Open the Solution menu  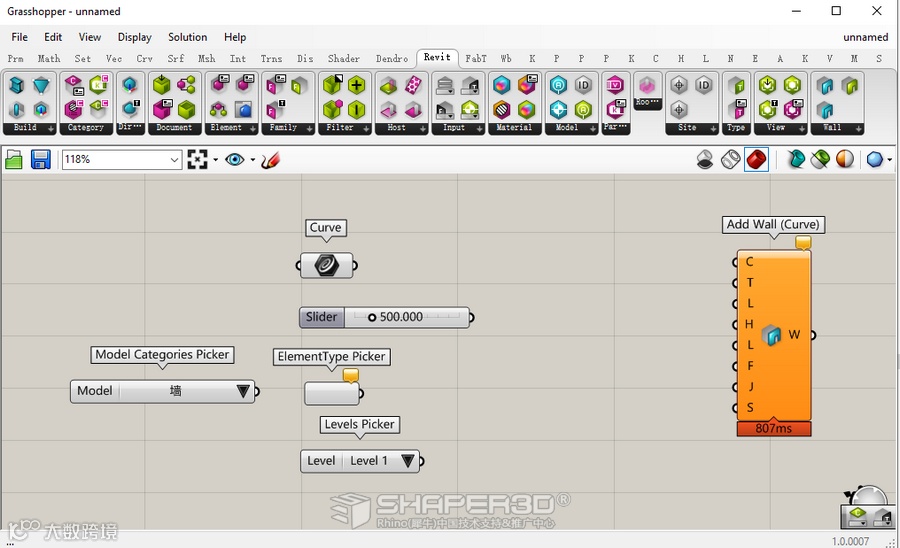[x=187, y=37]
